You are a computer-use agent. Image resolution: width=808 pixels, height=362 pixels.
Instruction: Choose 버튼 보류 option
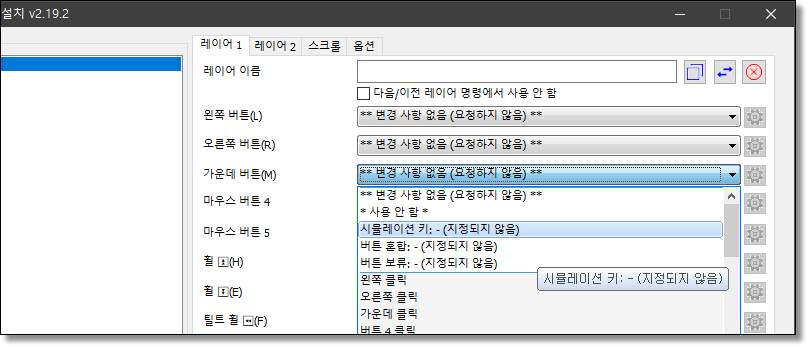pos(541,264)
